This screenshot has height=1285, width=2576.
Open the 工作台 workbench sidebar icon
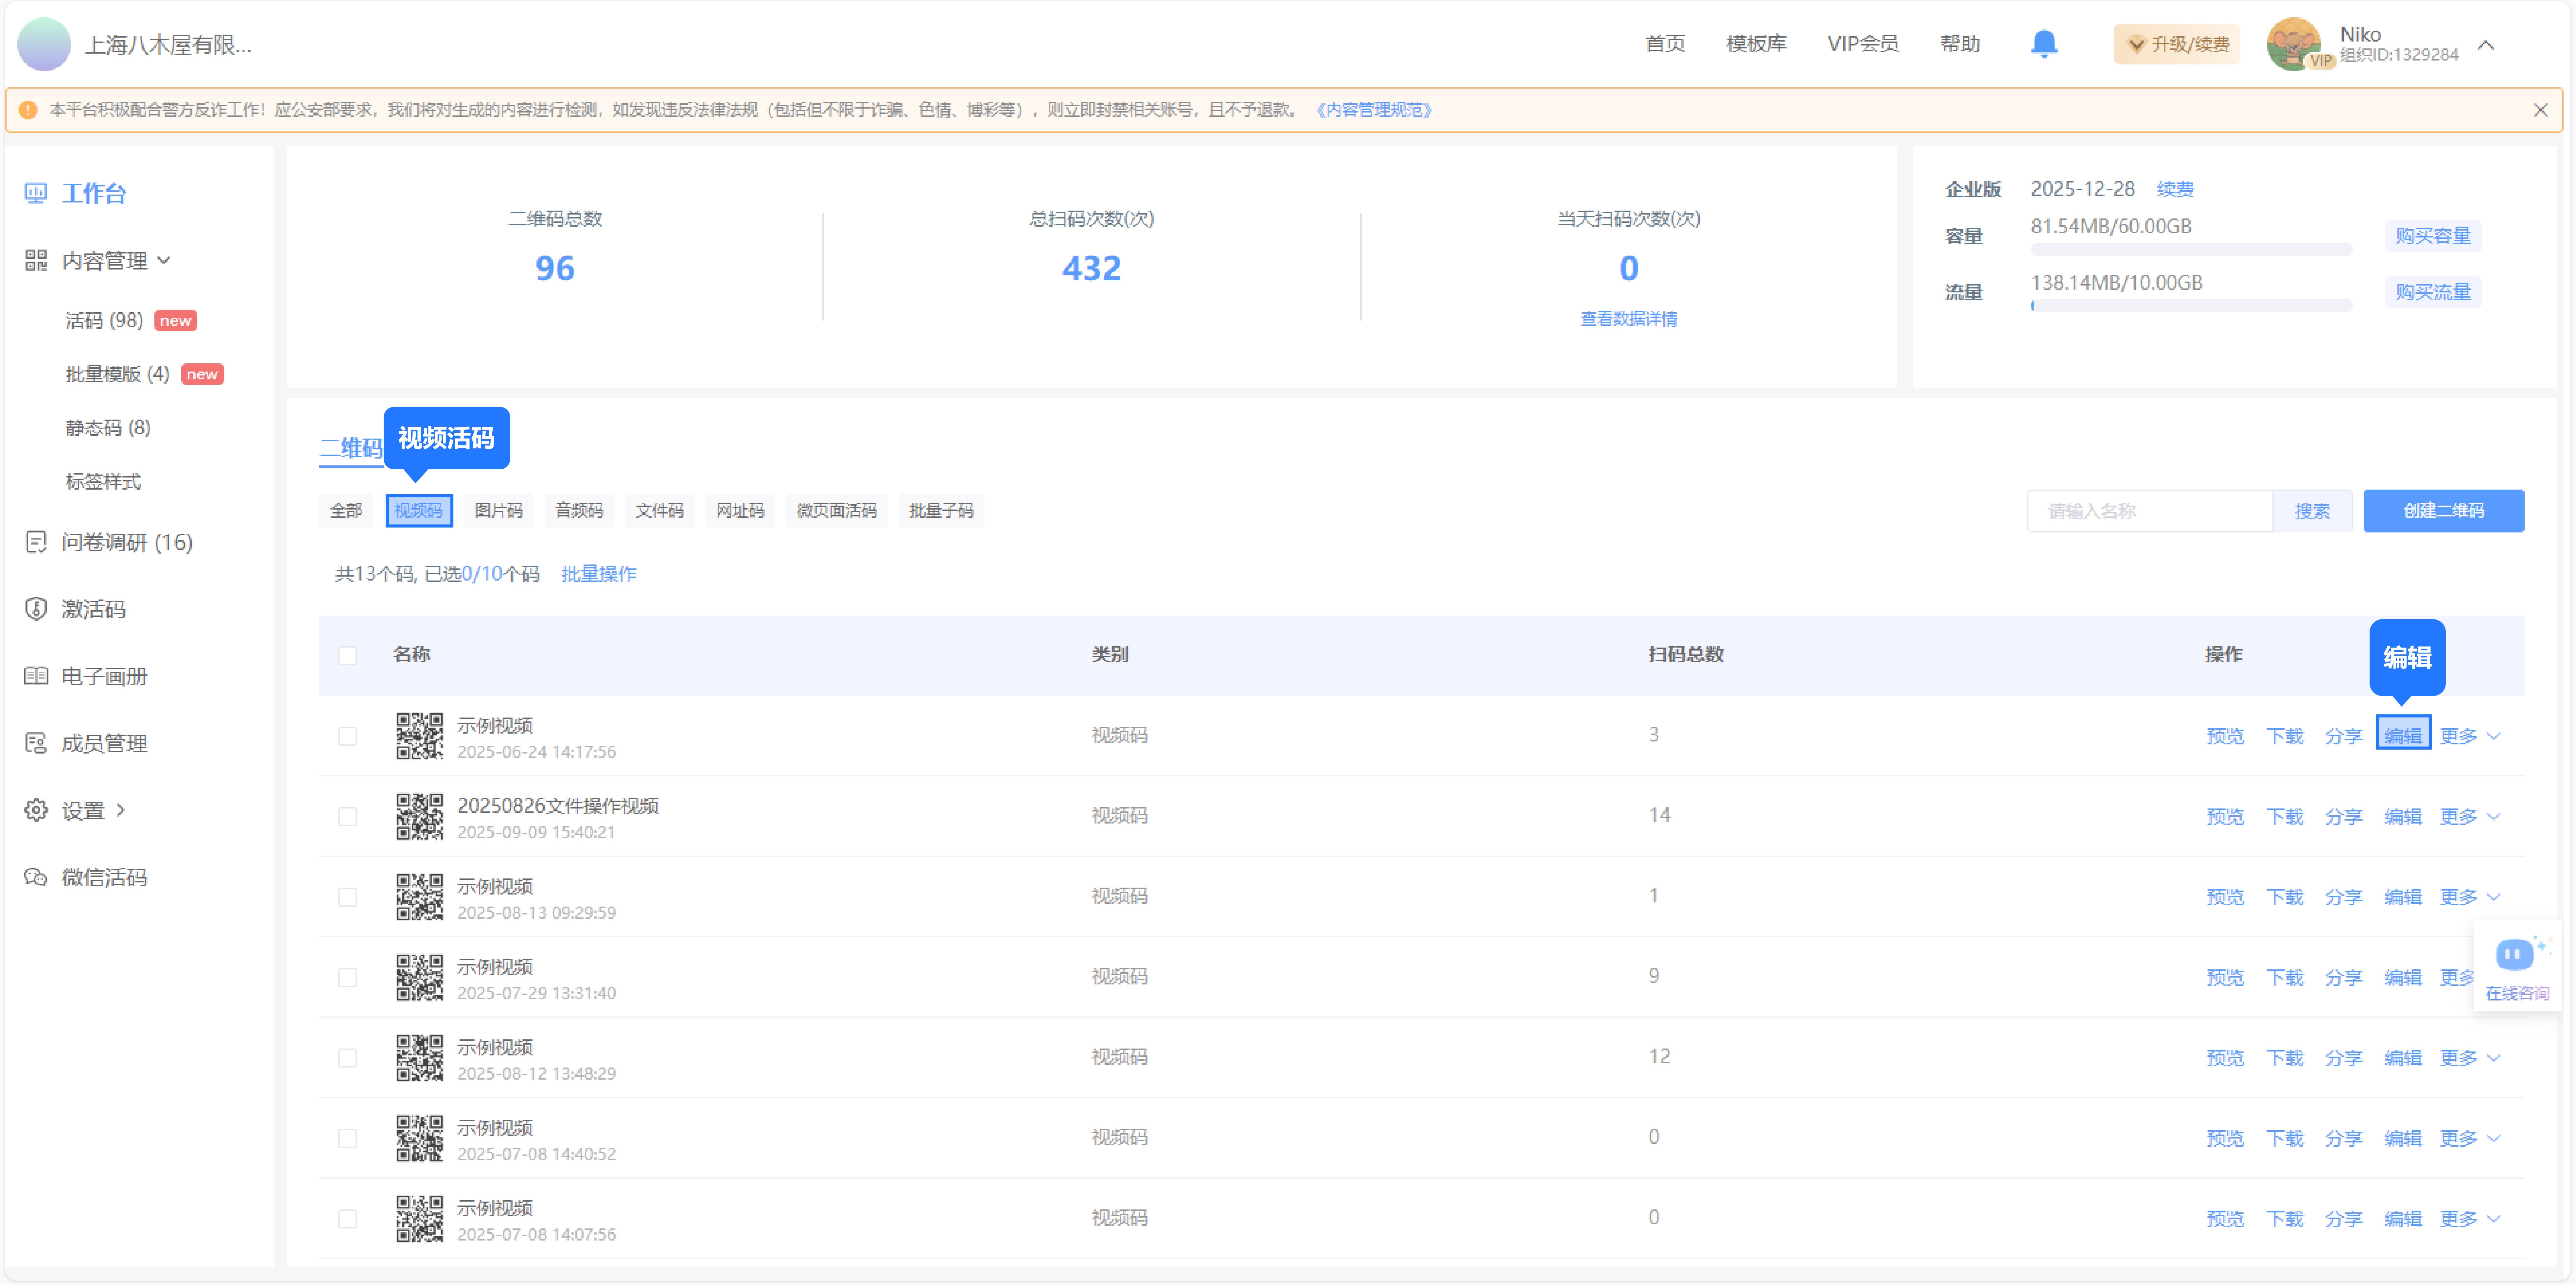point(36,193)
